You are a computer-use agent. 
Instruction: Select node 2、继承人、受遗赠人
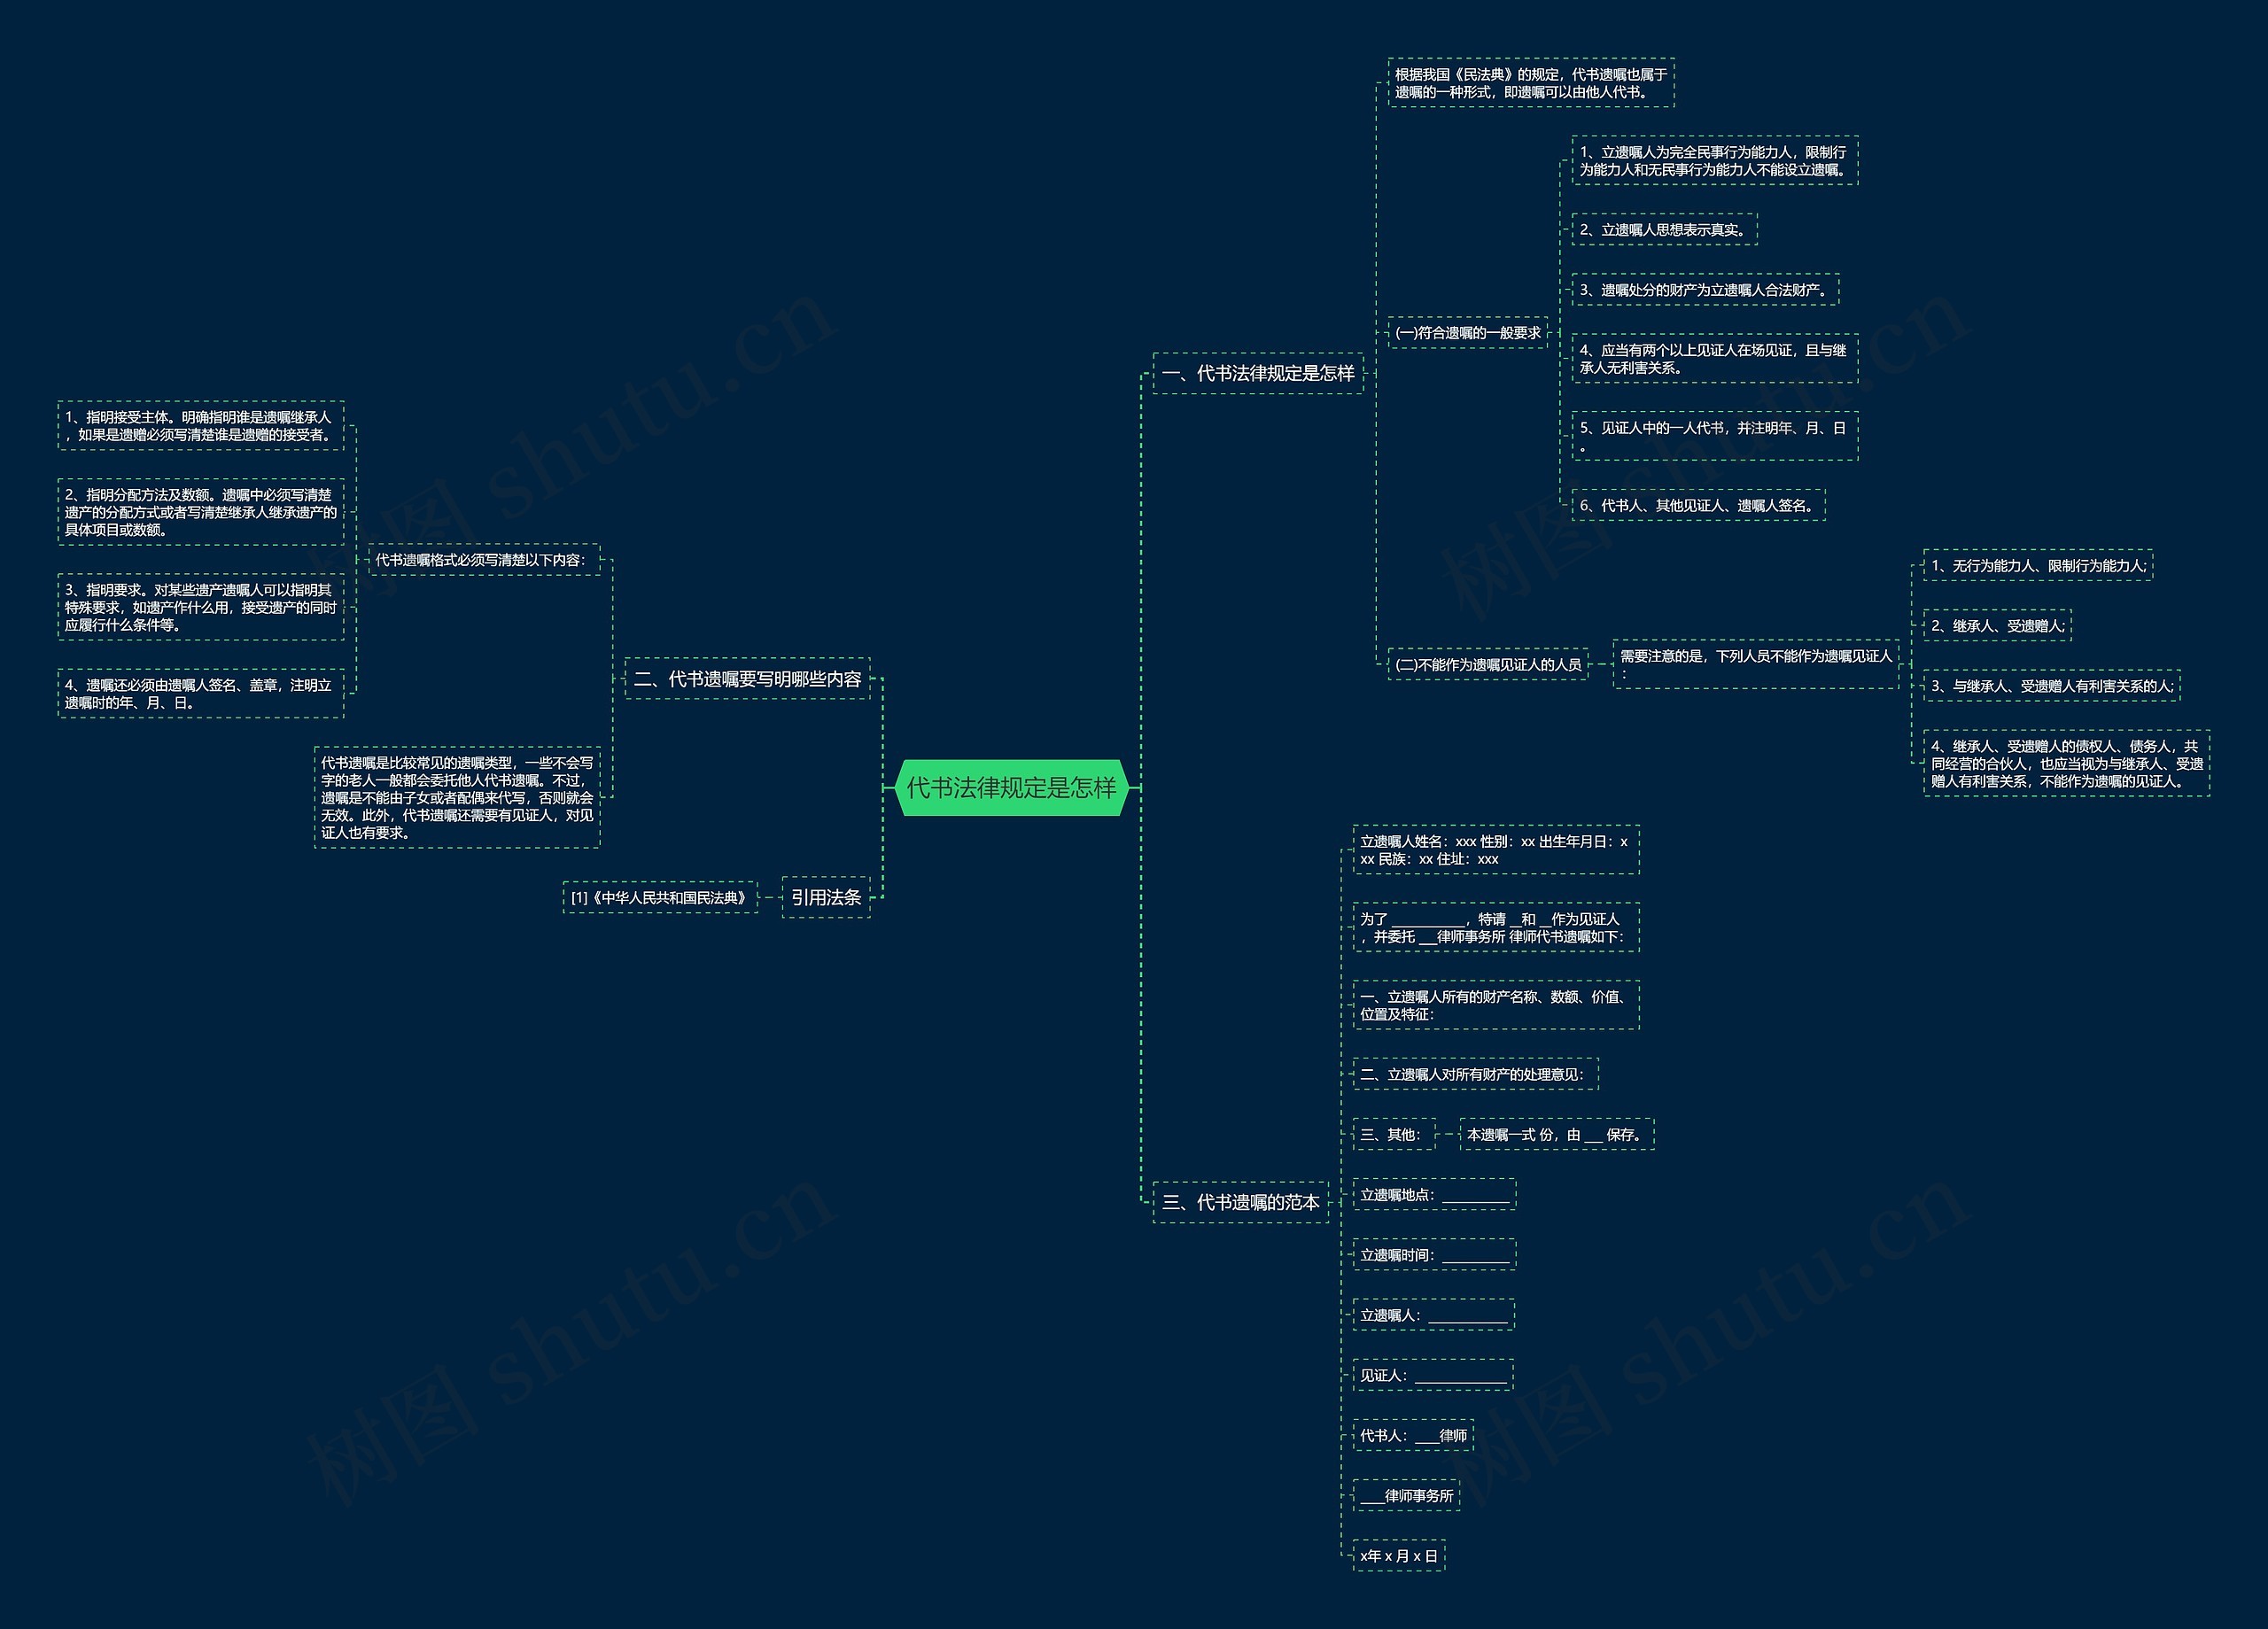click(1997, 626)
